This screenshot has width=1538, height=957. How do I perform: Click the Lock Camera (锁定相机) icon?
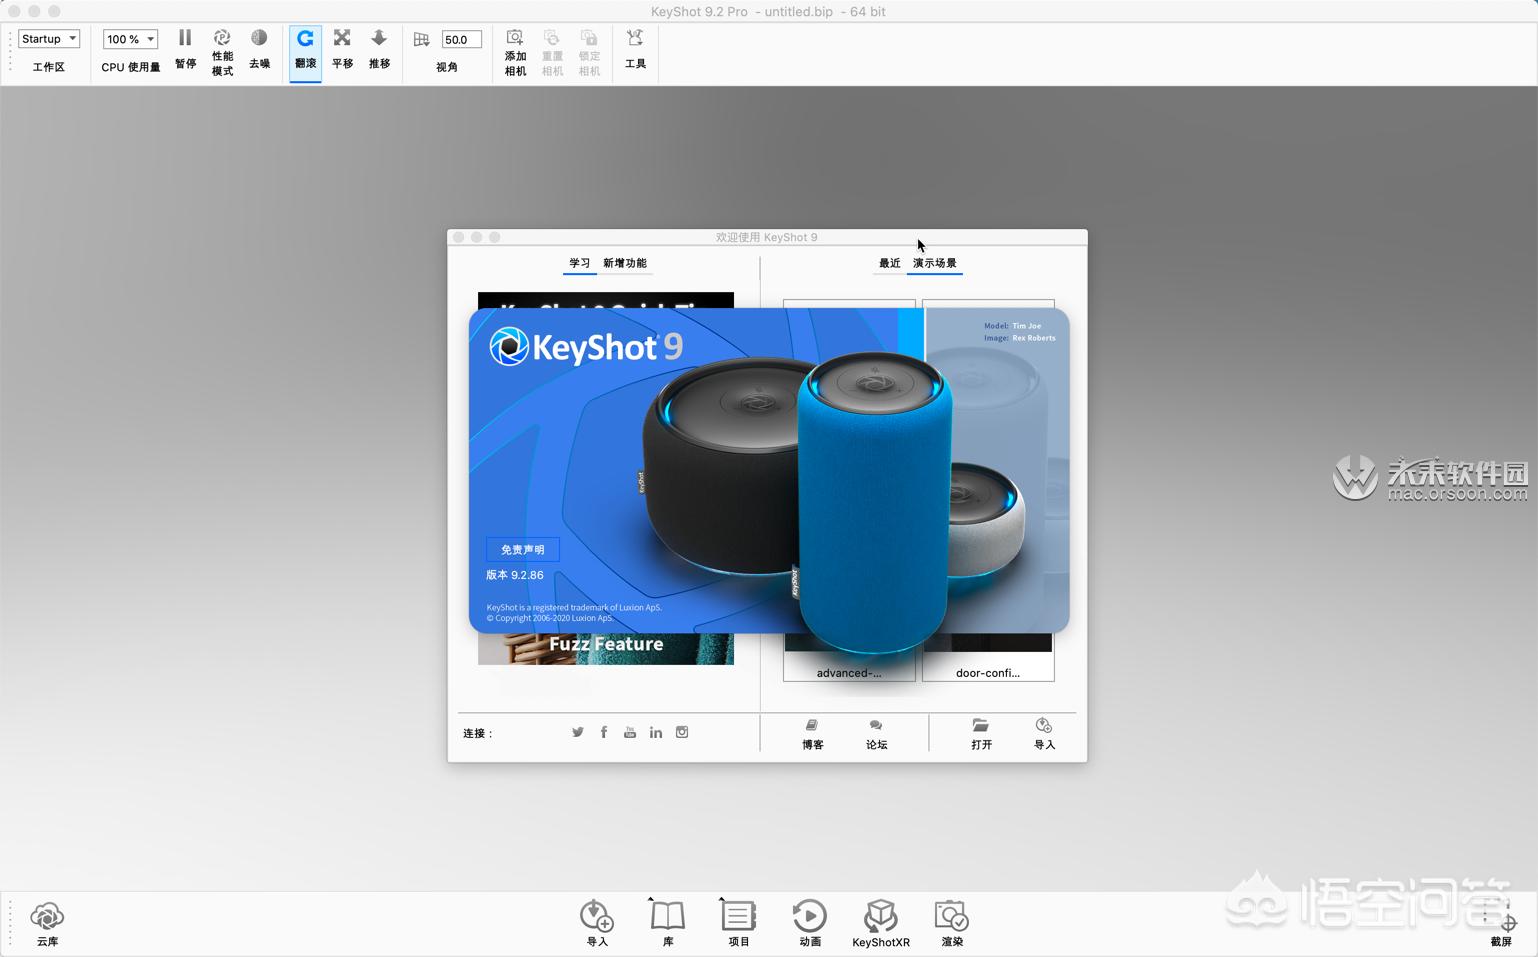coord(589,38)
